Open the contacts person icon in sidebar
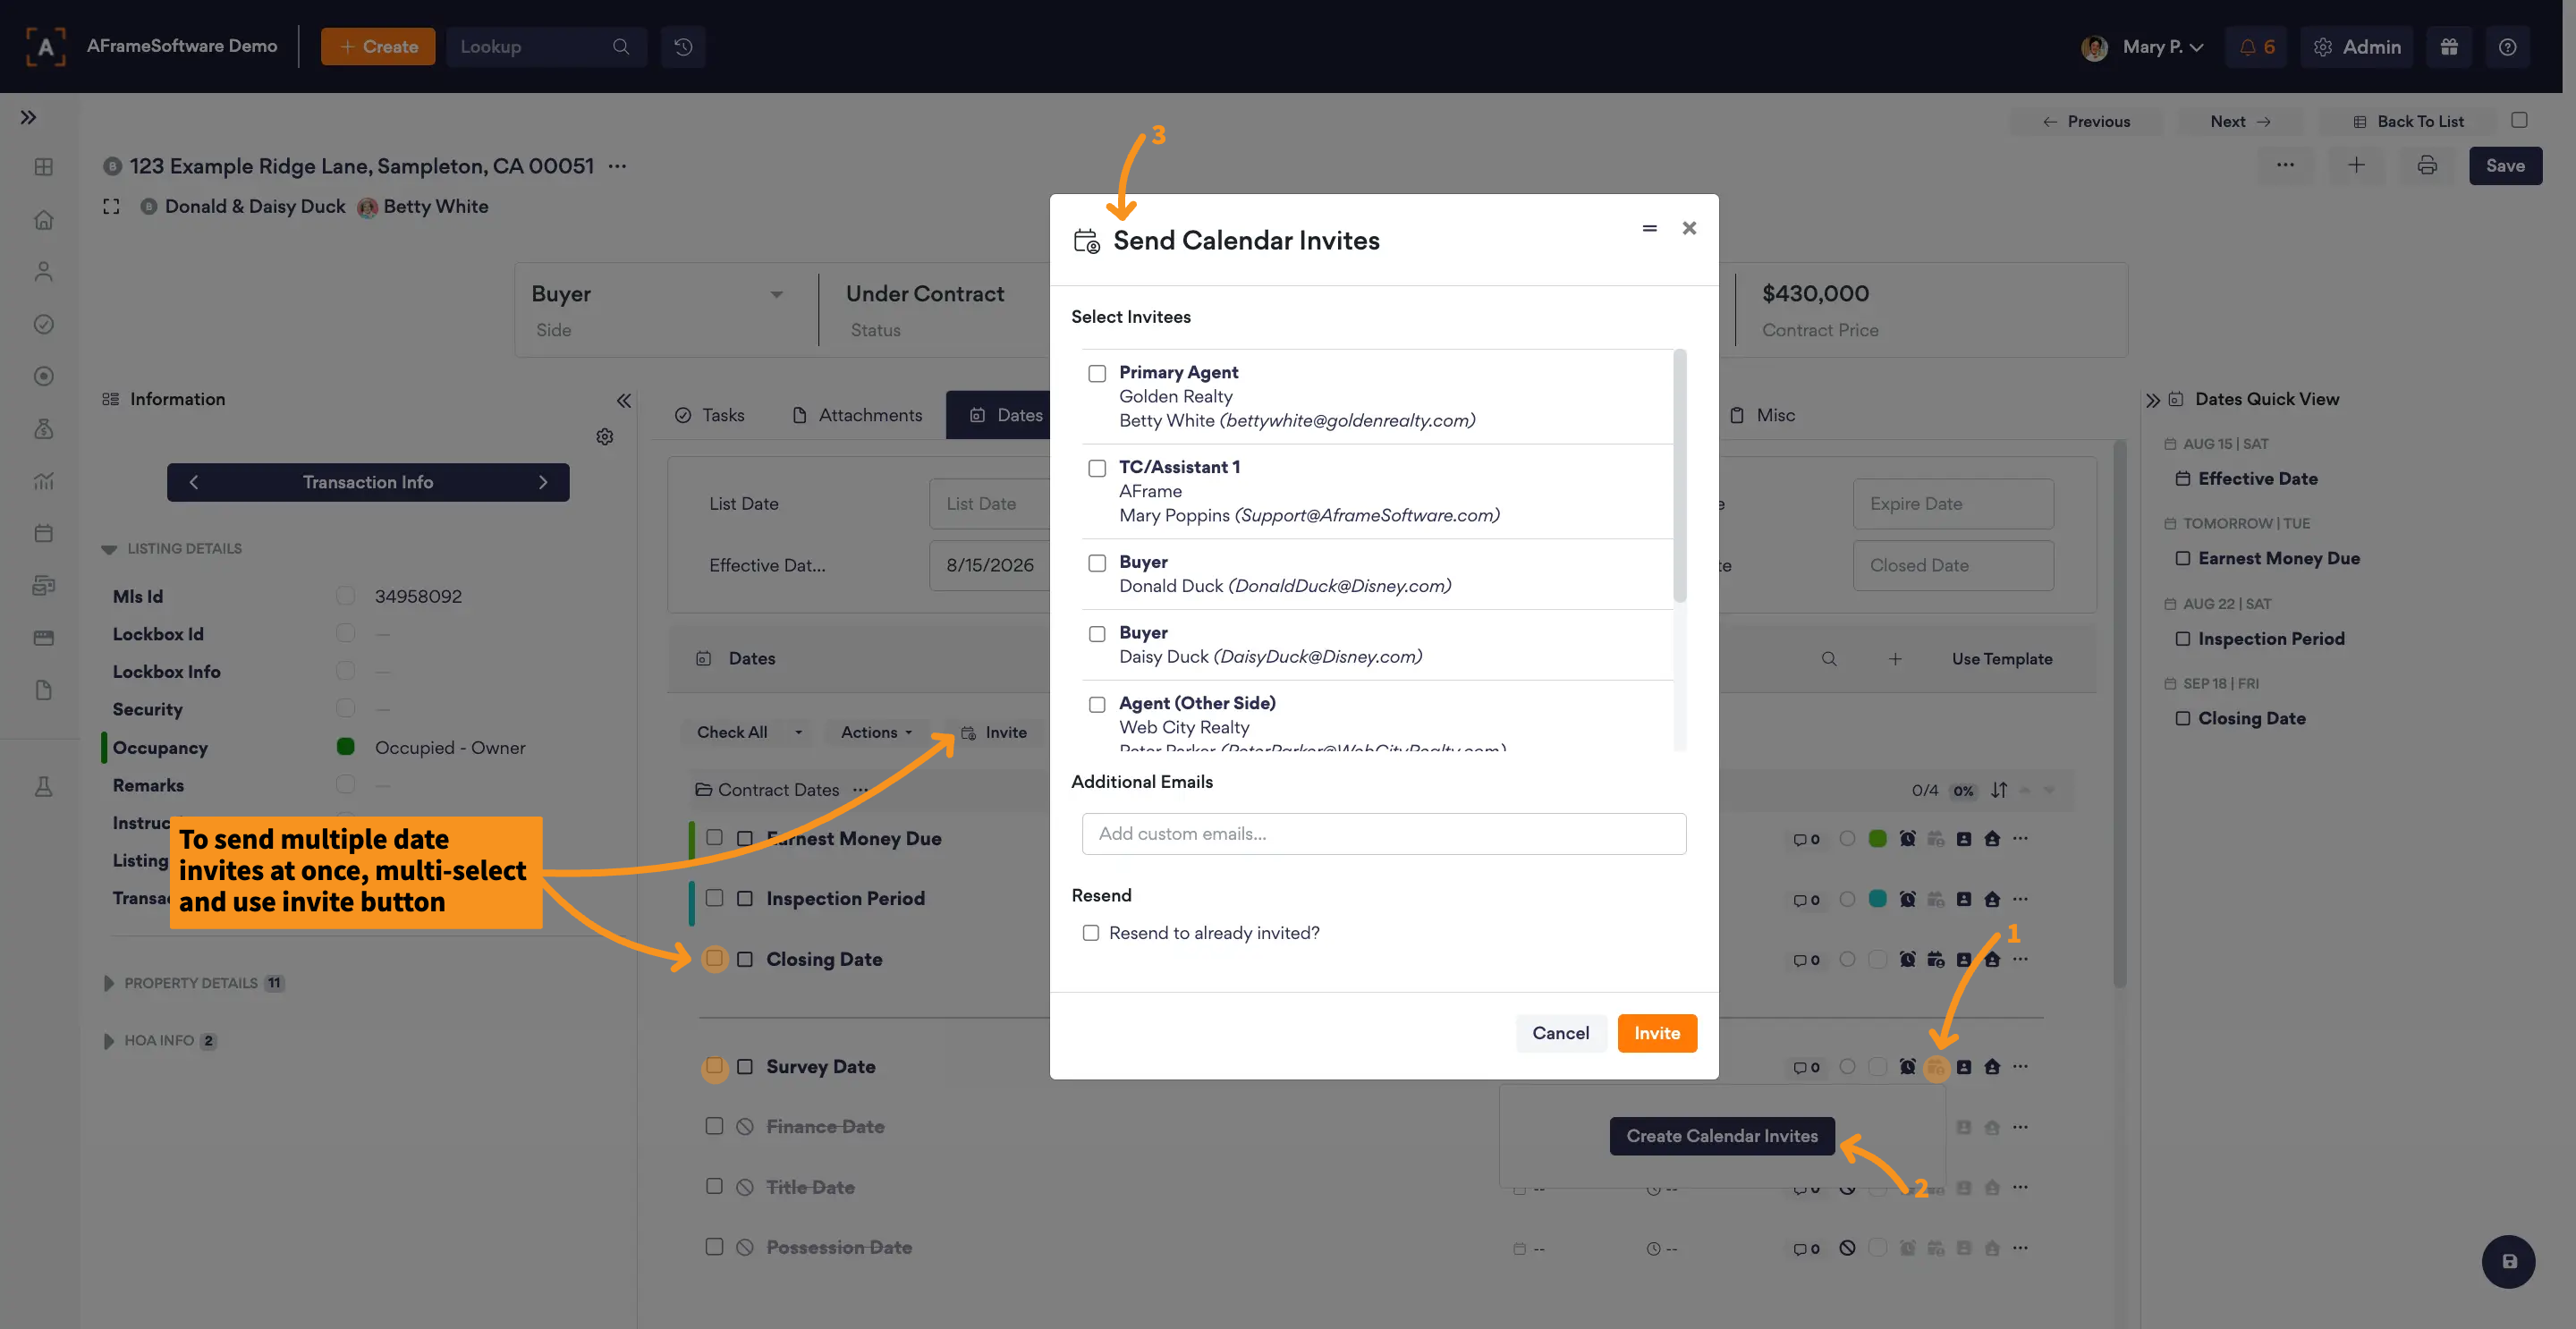 click(43, 272)
